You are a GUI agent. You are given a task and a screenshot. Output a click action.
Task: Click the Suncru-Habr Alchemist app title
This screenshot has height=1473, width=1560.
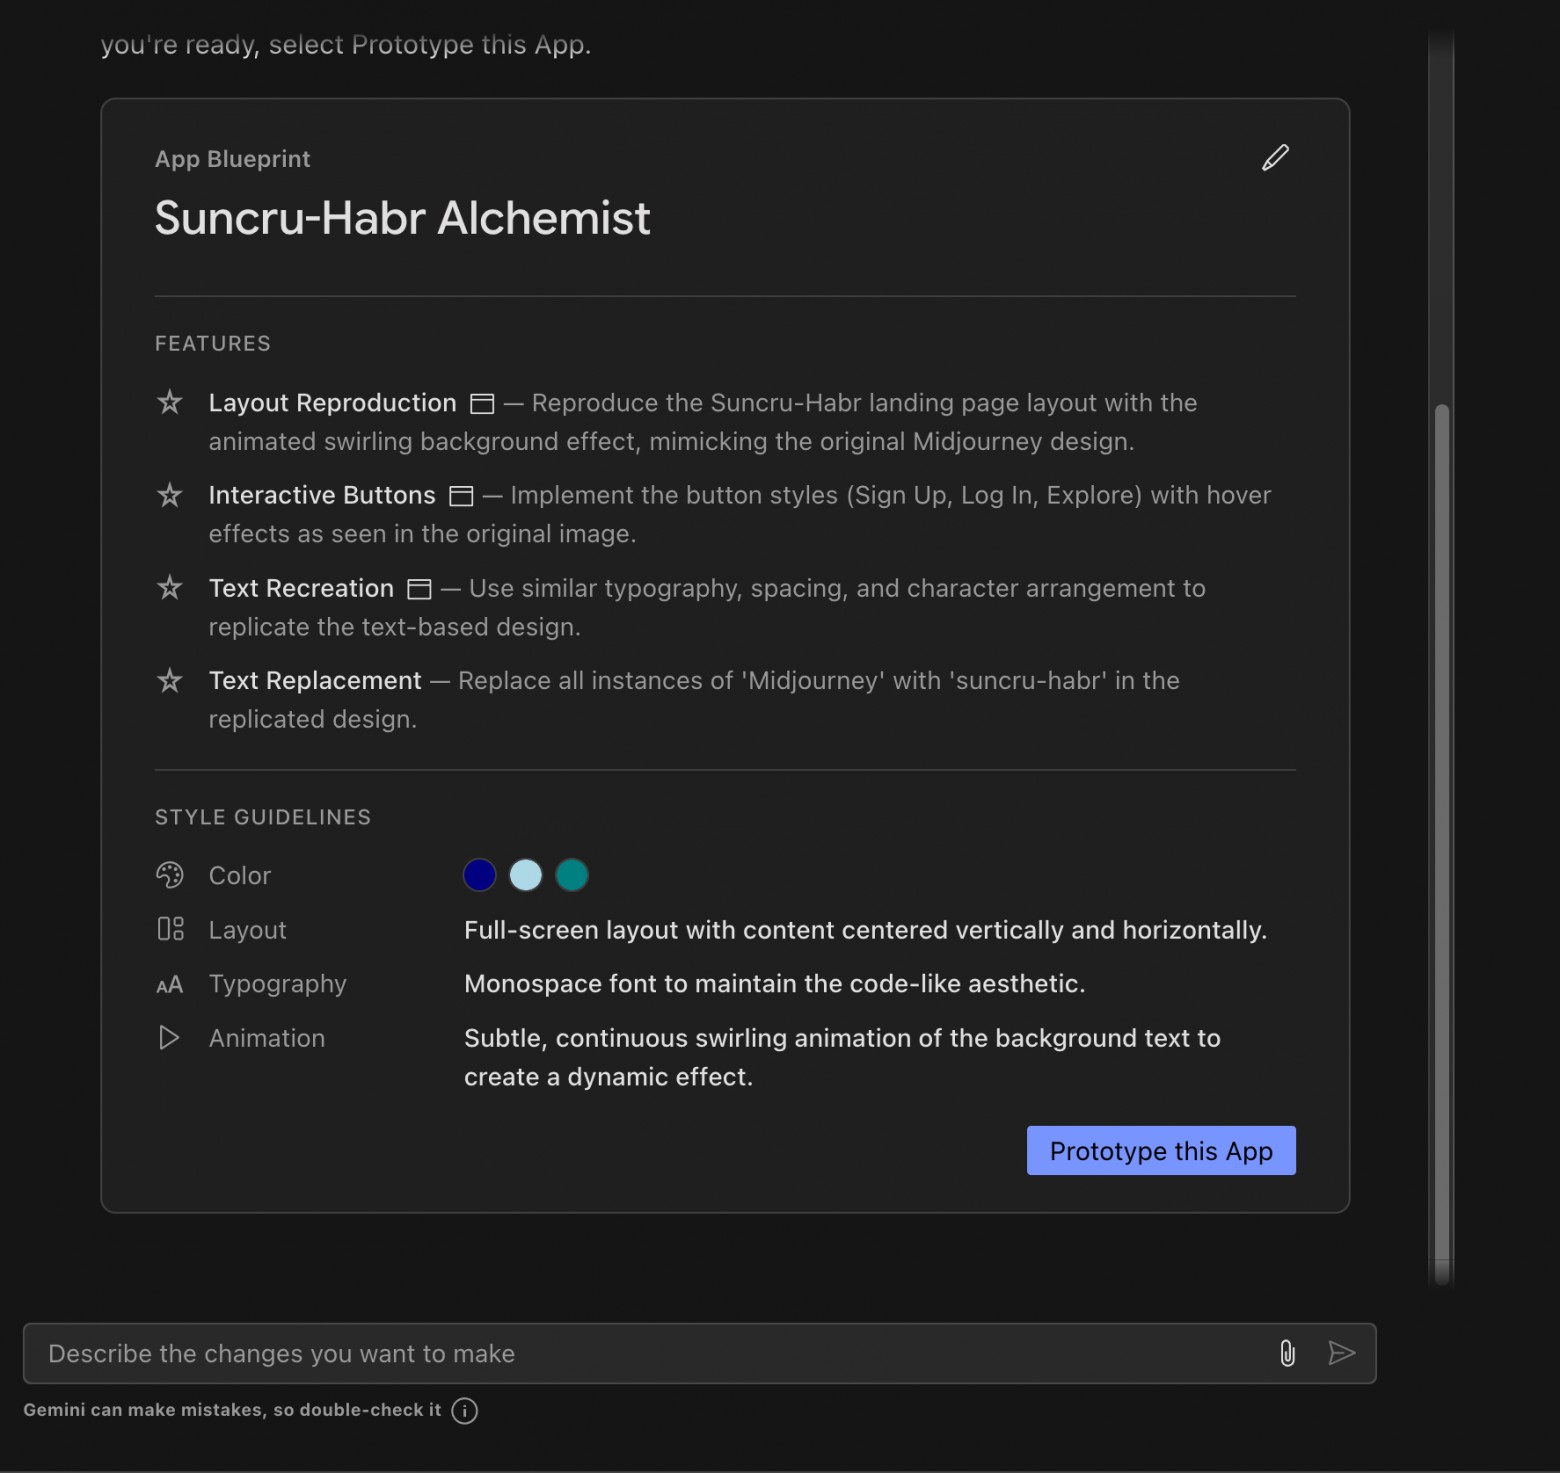click(x=402, y=218)
